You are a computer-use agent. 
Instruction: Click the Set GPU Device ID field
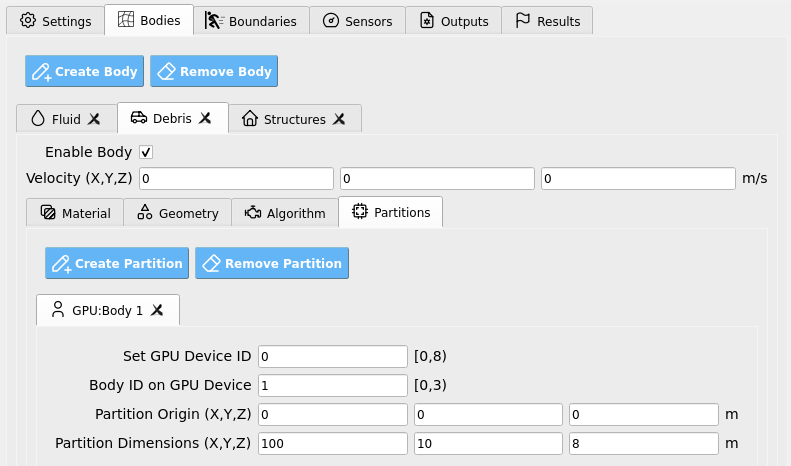pyautogui.click(x=333, y=357)
